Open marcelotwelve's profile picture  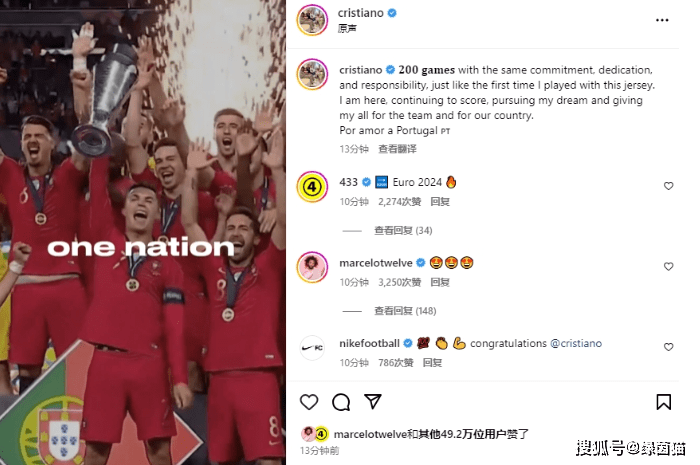click(x=312, y=267)
